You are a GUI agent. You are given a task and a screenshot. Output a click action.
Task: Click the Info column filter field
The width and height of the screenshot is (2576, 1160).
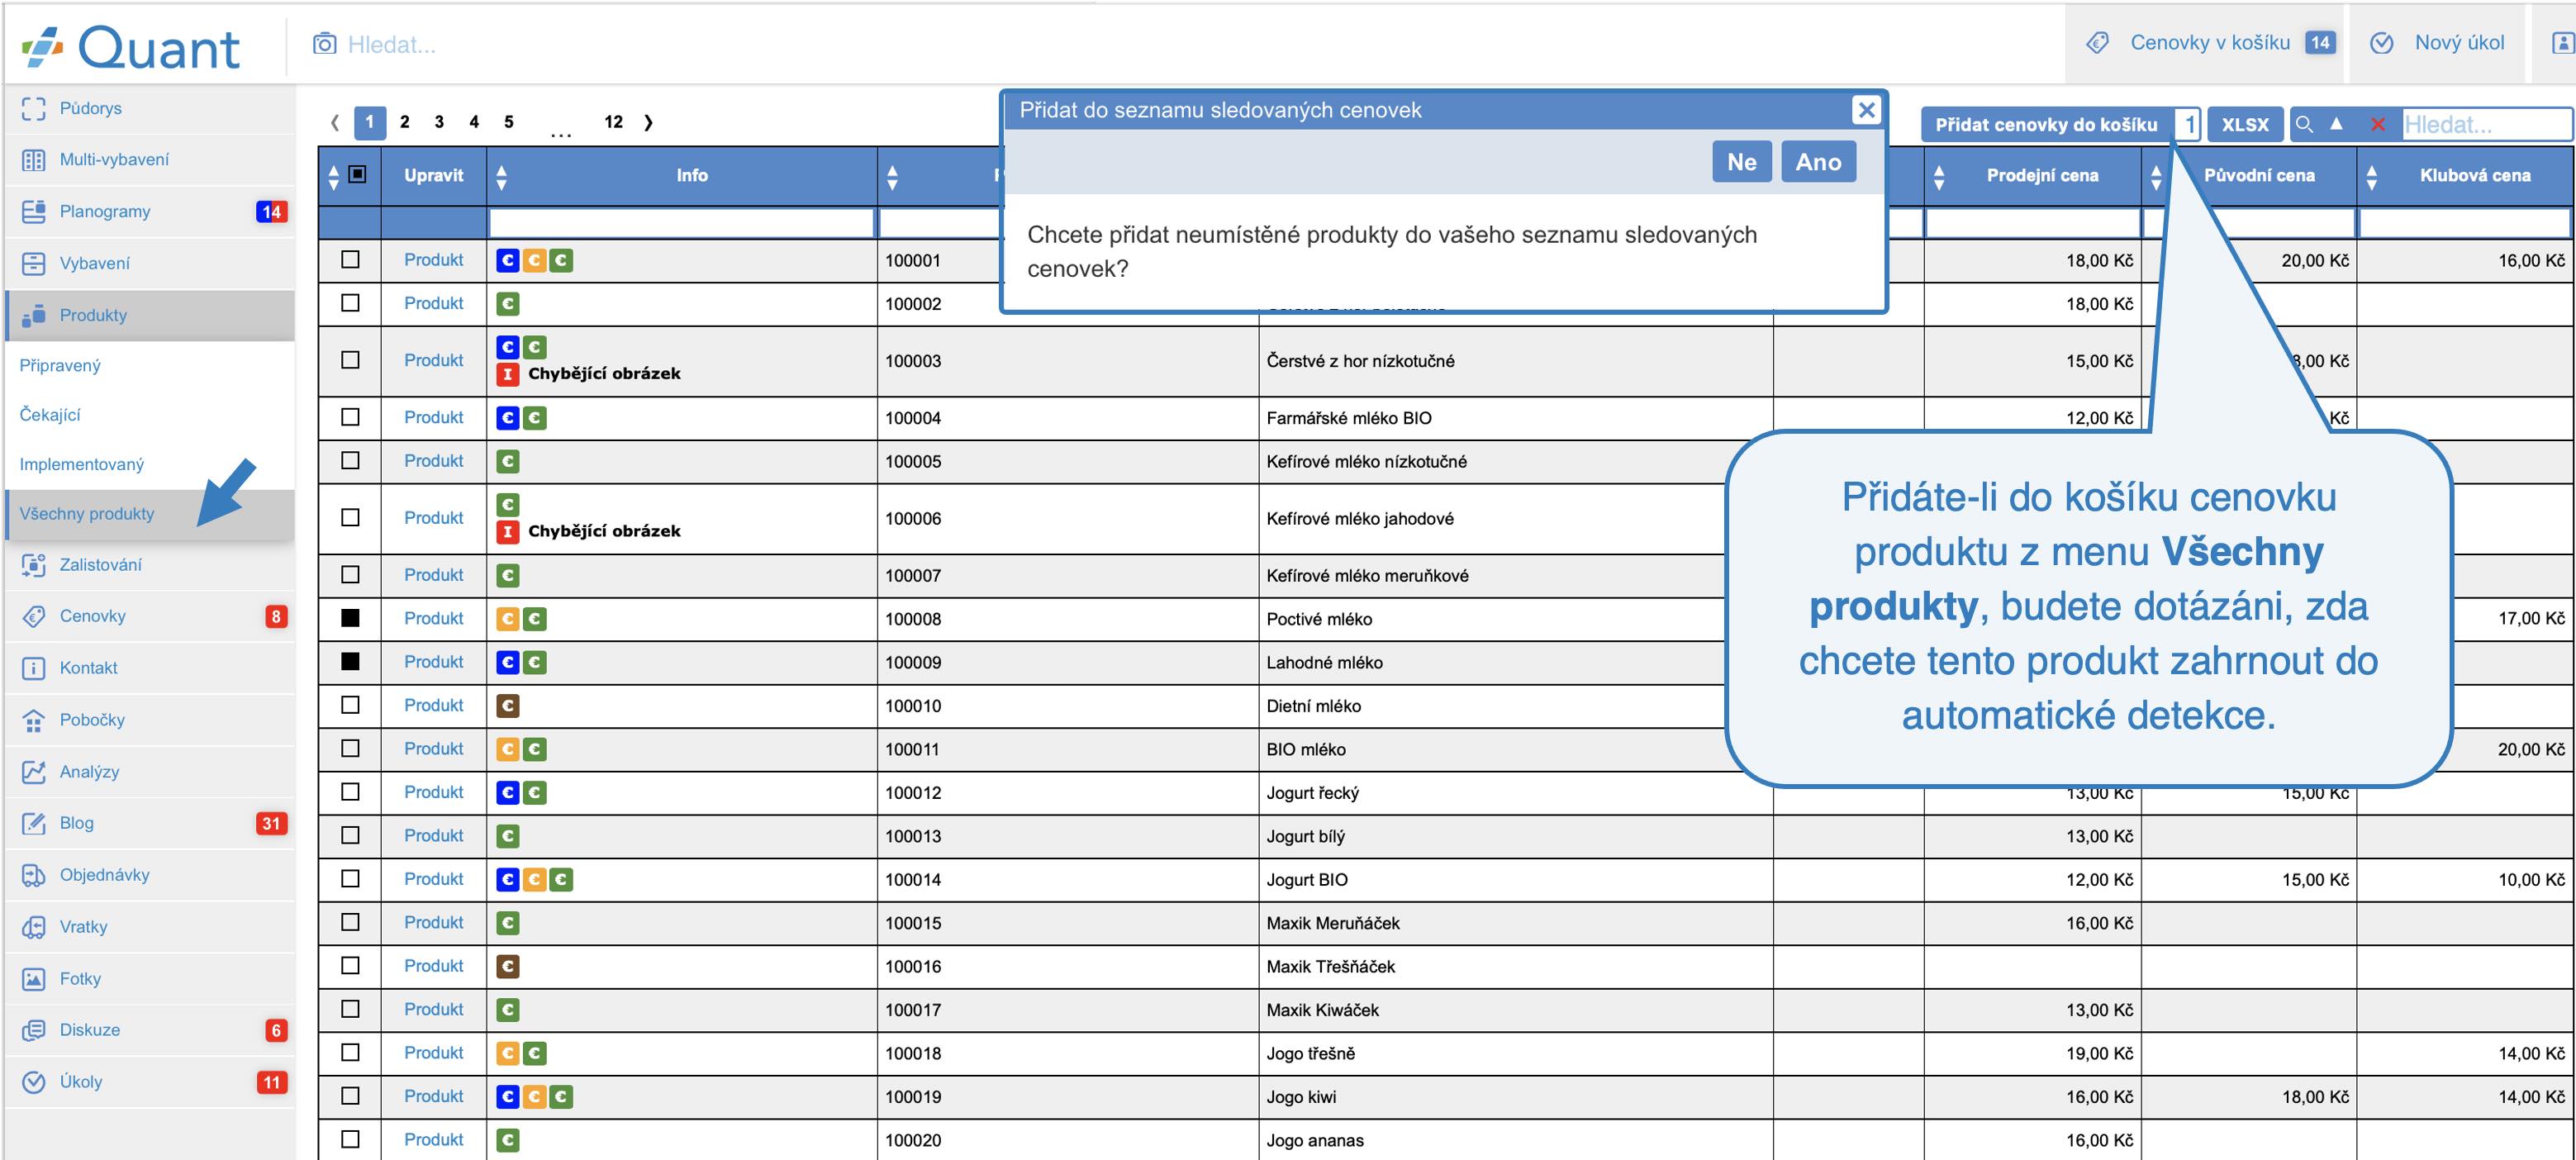[681, 223]
